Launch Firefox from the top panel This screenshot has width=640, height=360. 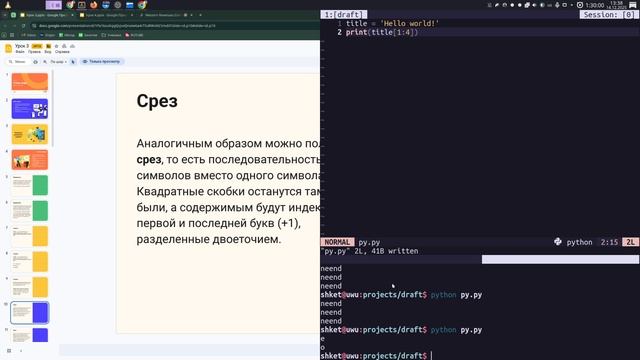[94, 5]
